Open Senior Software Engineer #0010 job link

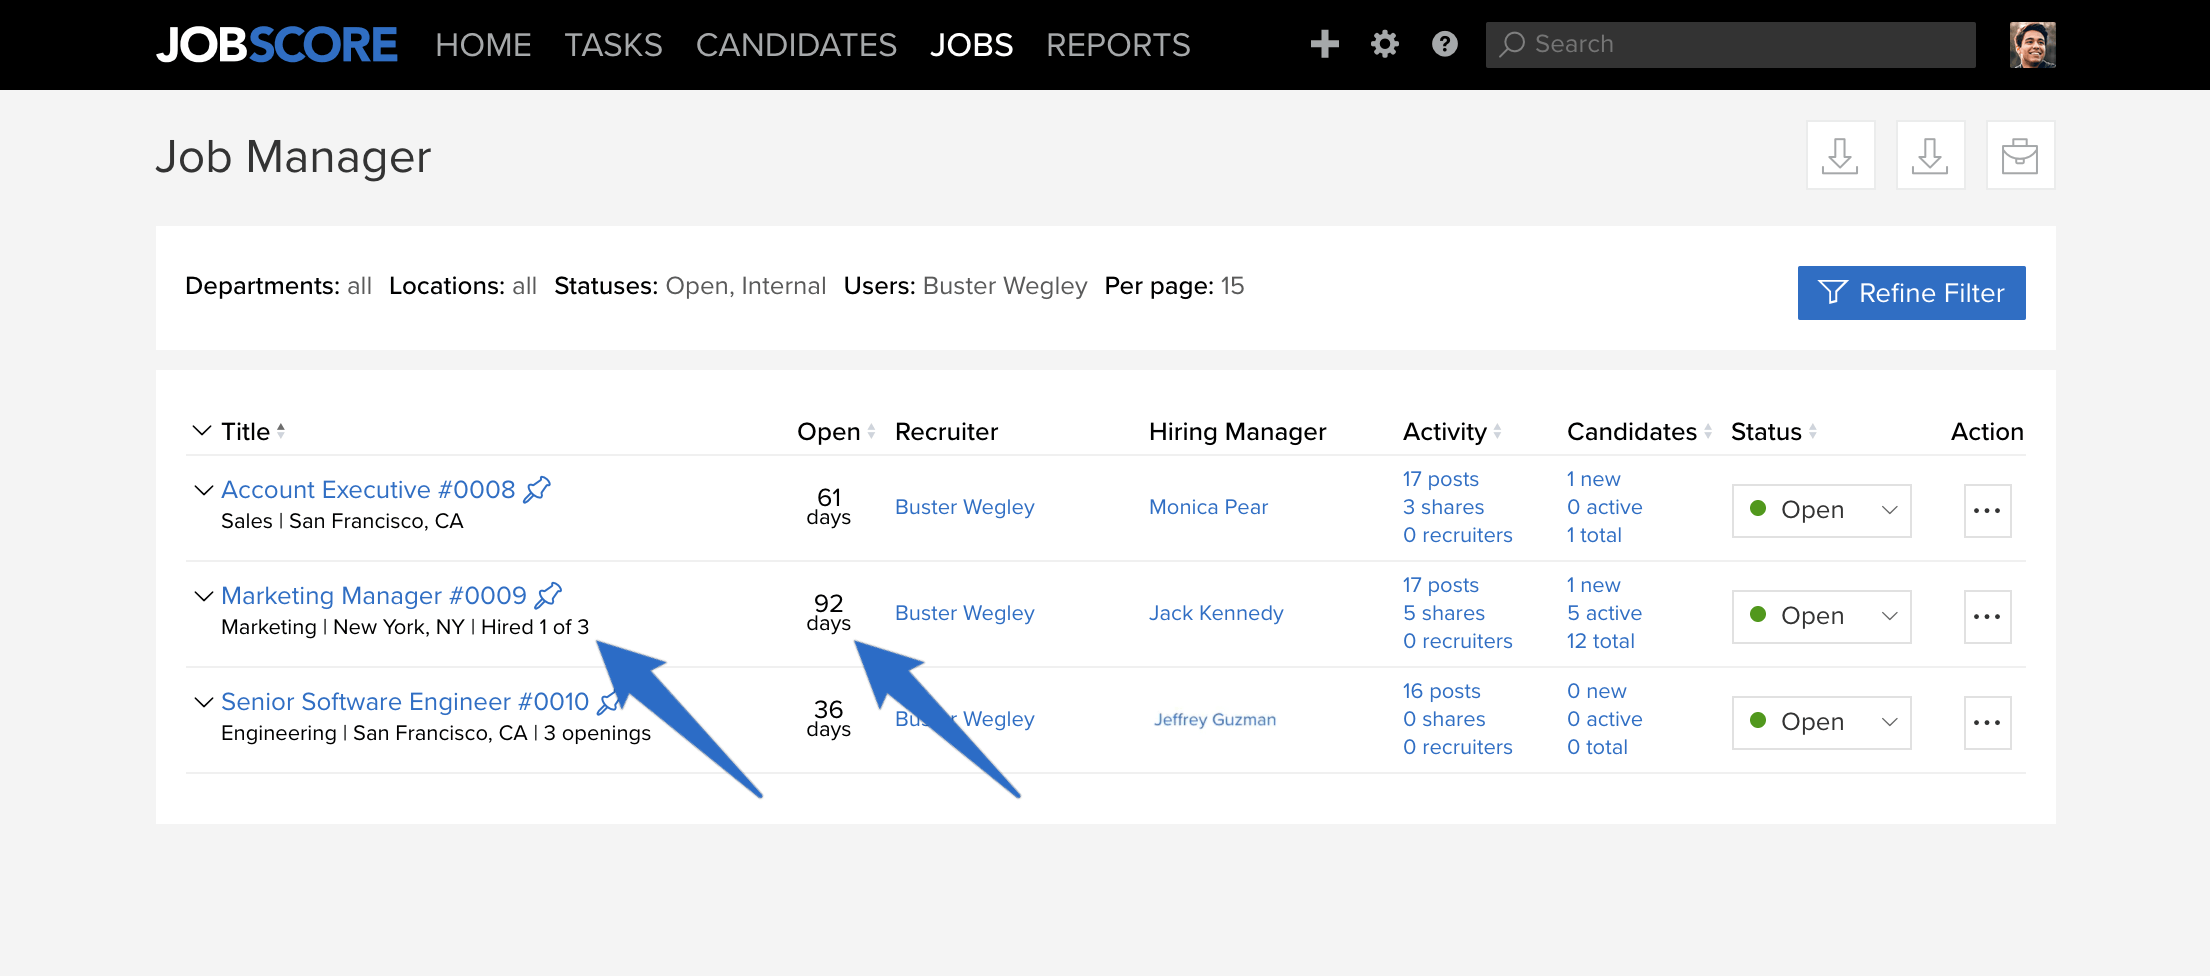point(405,701)
